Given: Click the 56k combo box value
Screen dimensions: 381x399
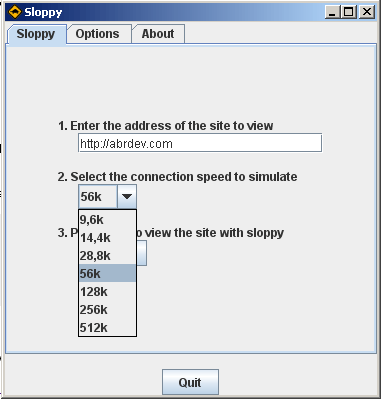Looking at the screenshot, I should [x=98, y=197].
